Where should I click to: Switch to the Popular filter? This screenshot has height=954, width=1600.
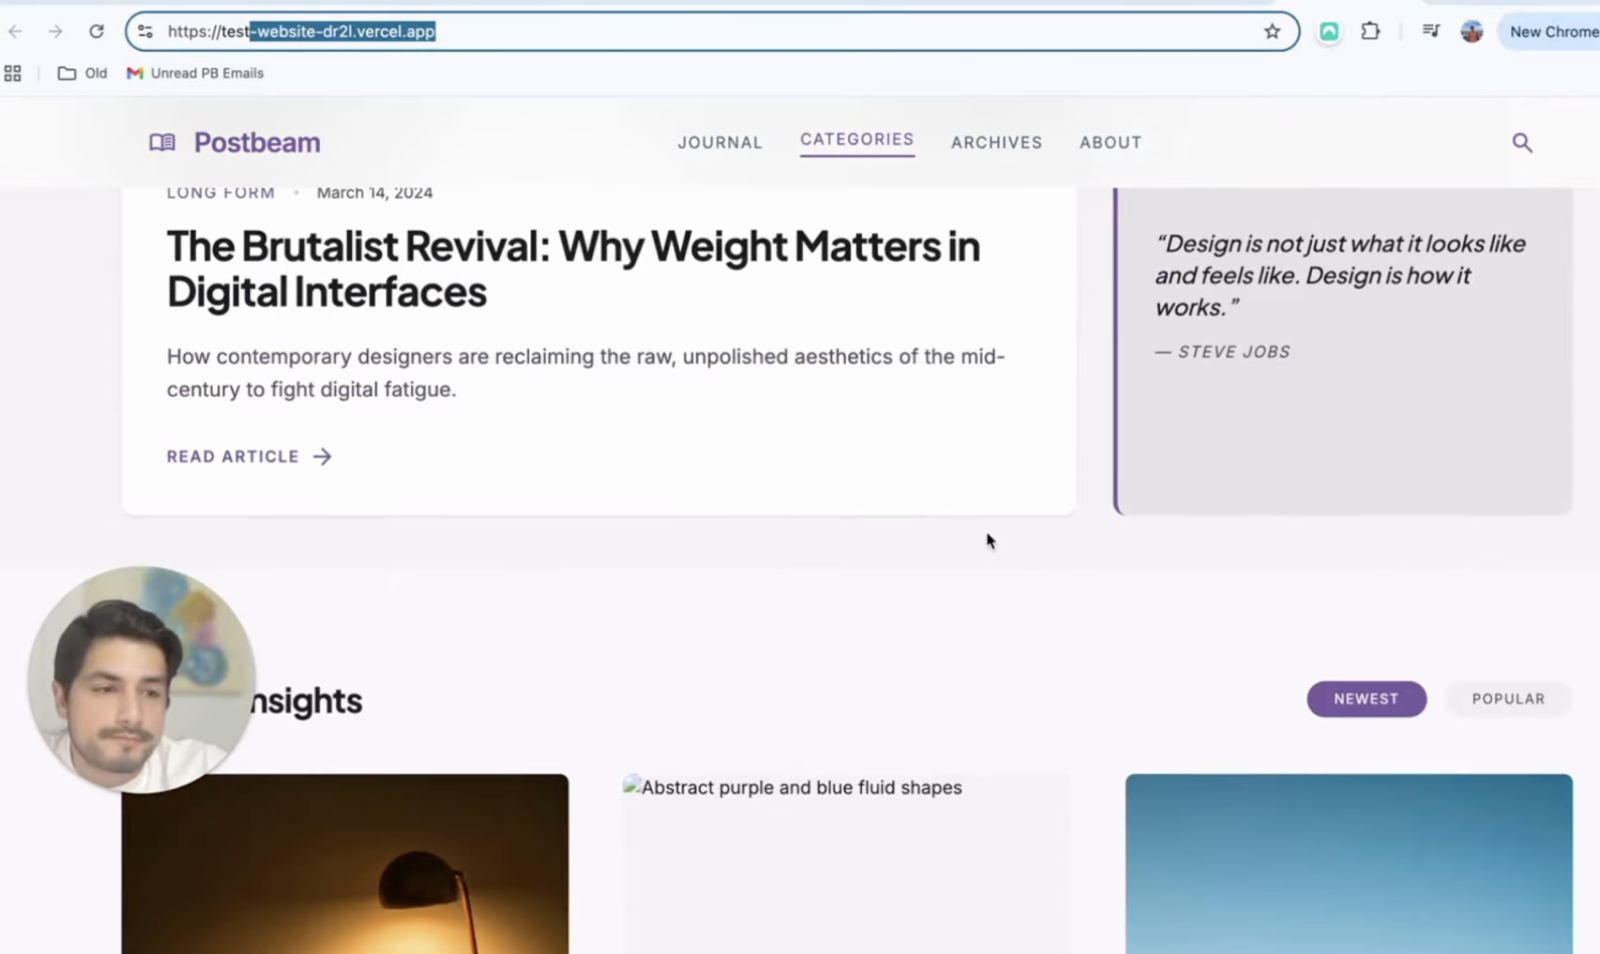click(x=1508, y=699)
